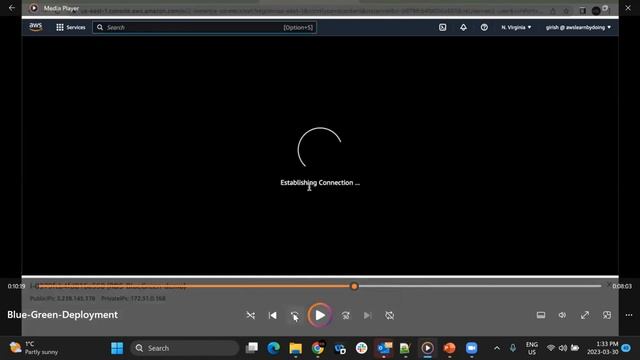Open Outlook from taskbar
The image size is (640, 360).
click(384, 348)
